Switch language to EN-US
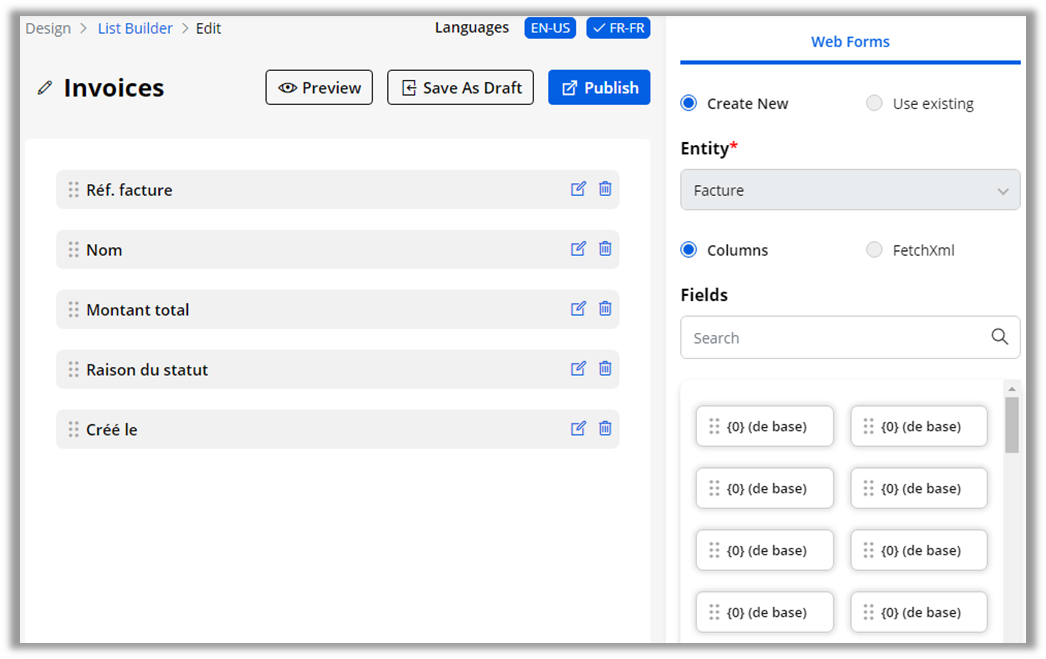The image size is (1046, 659). coord(550,28)
